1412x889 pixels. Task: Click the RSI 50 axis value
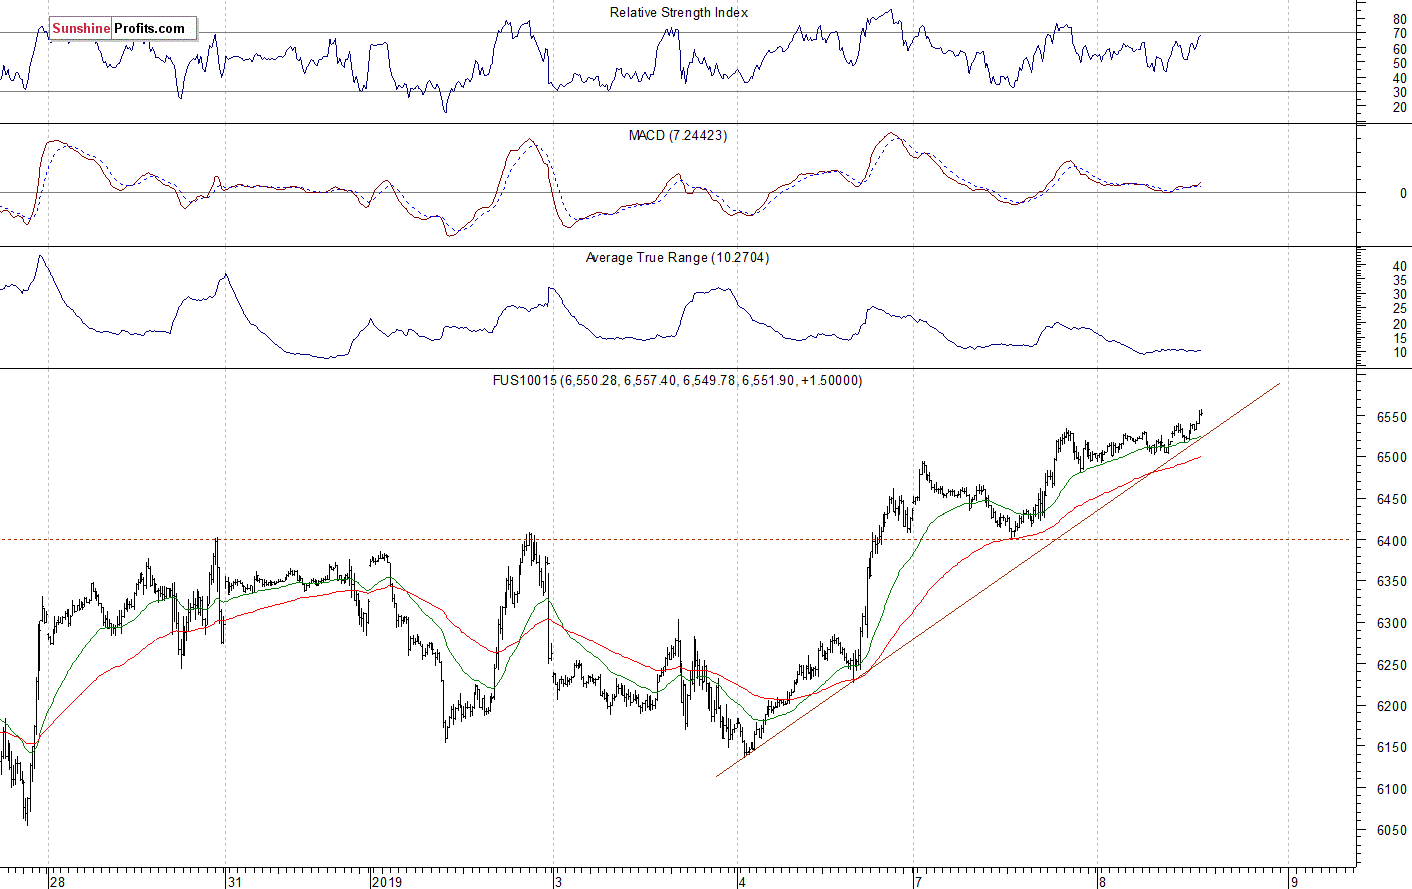tap(1399, 63)
